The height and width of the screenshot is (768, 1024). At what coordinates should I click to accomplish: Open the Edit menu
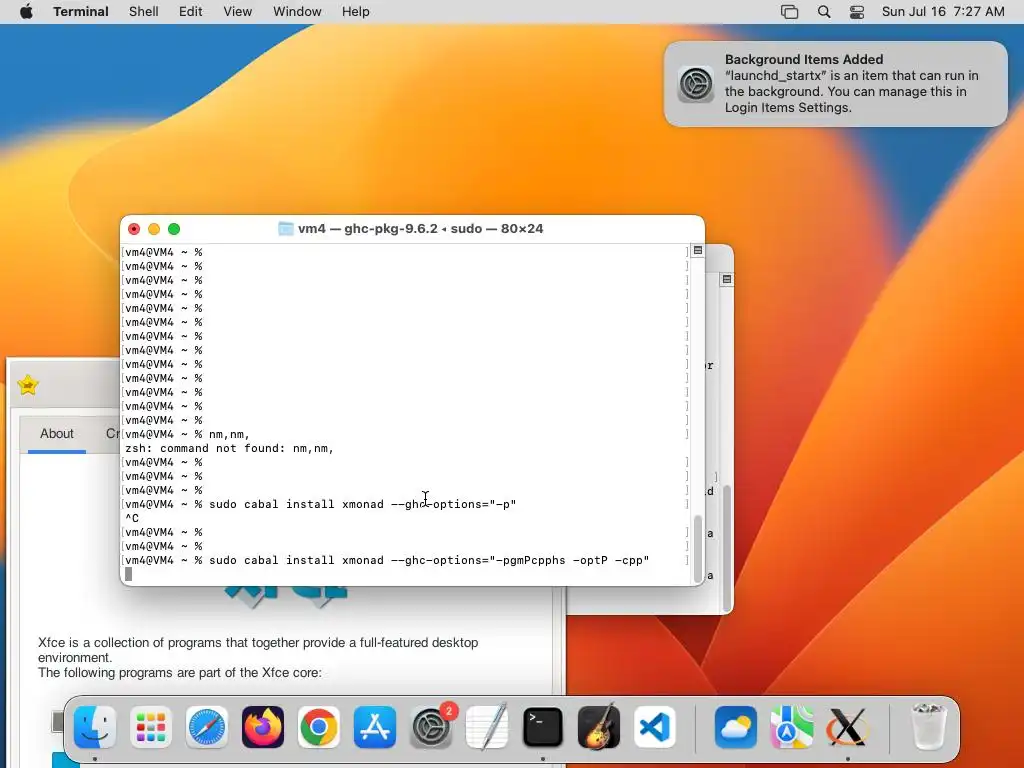pos(191,12)
